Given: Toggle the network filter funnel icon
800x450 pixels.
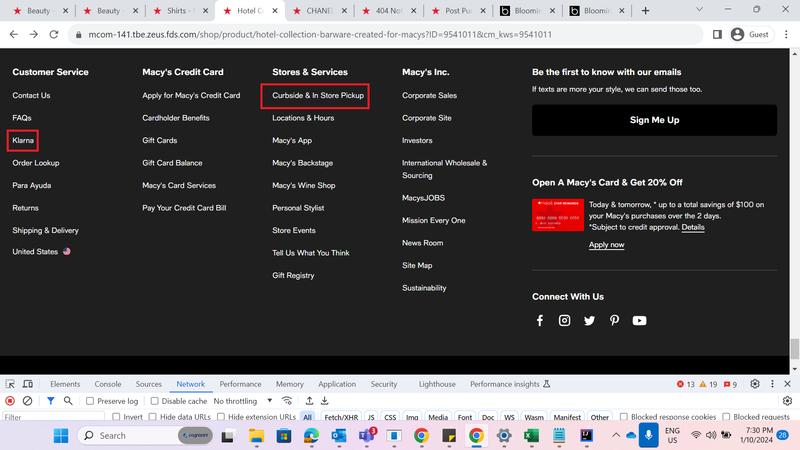Looking at the screenshot, I should [x=51, y=401].
